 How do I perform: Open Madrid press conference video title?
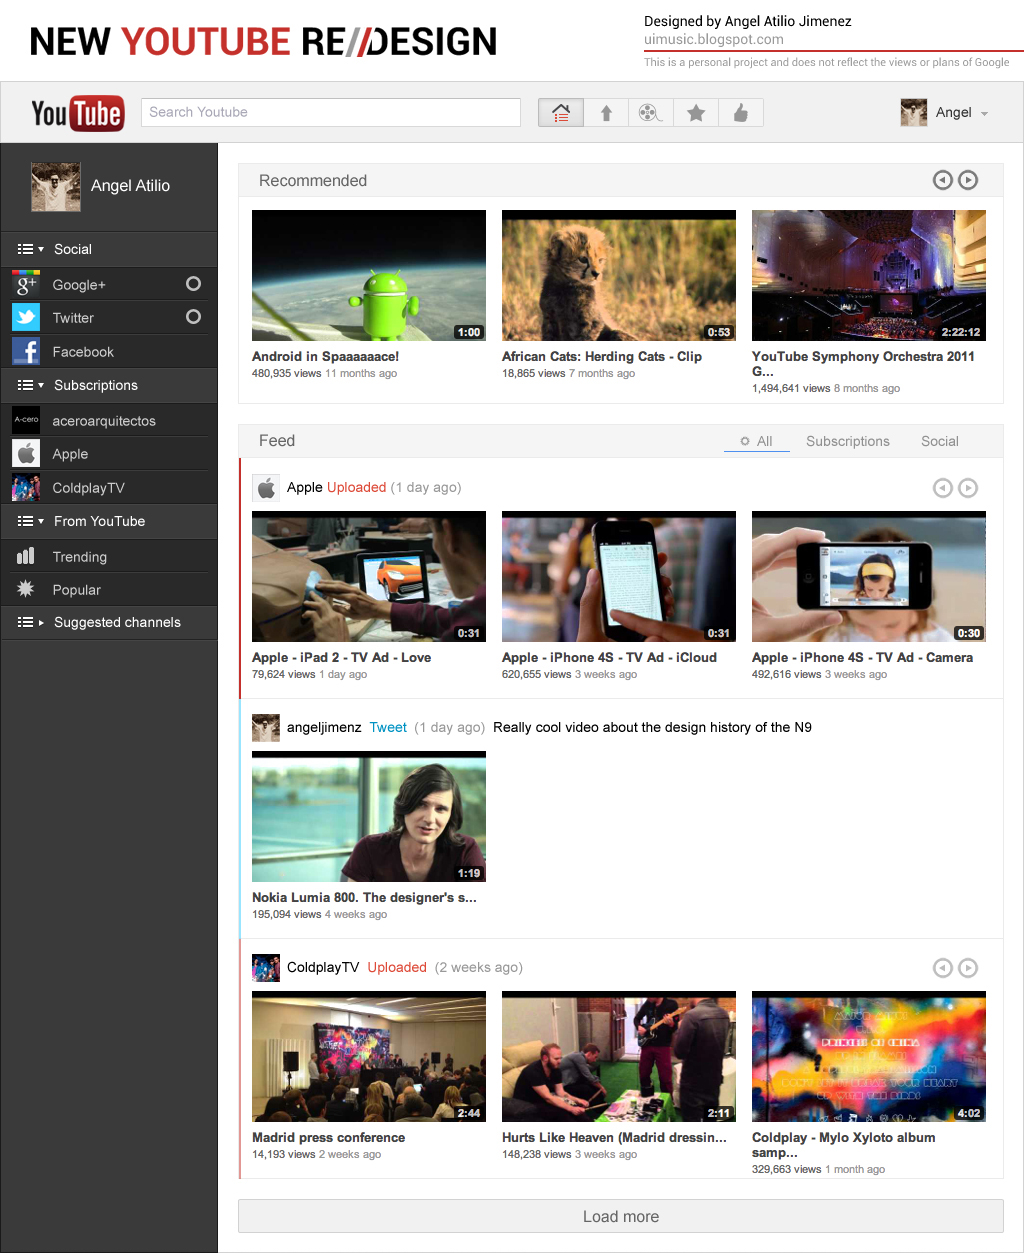tap(328, 1137)
